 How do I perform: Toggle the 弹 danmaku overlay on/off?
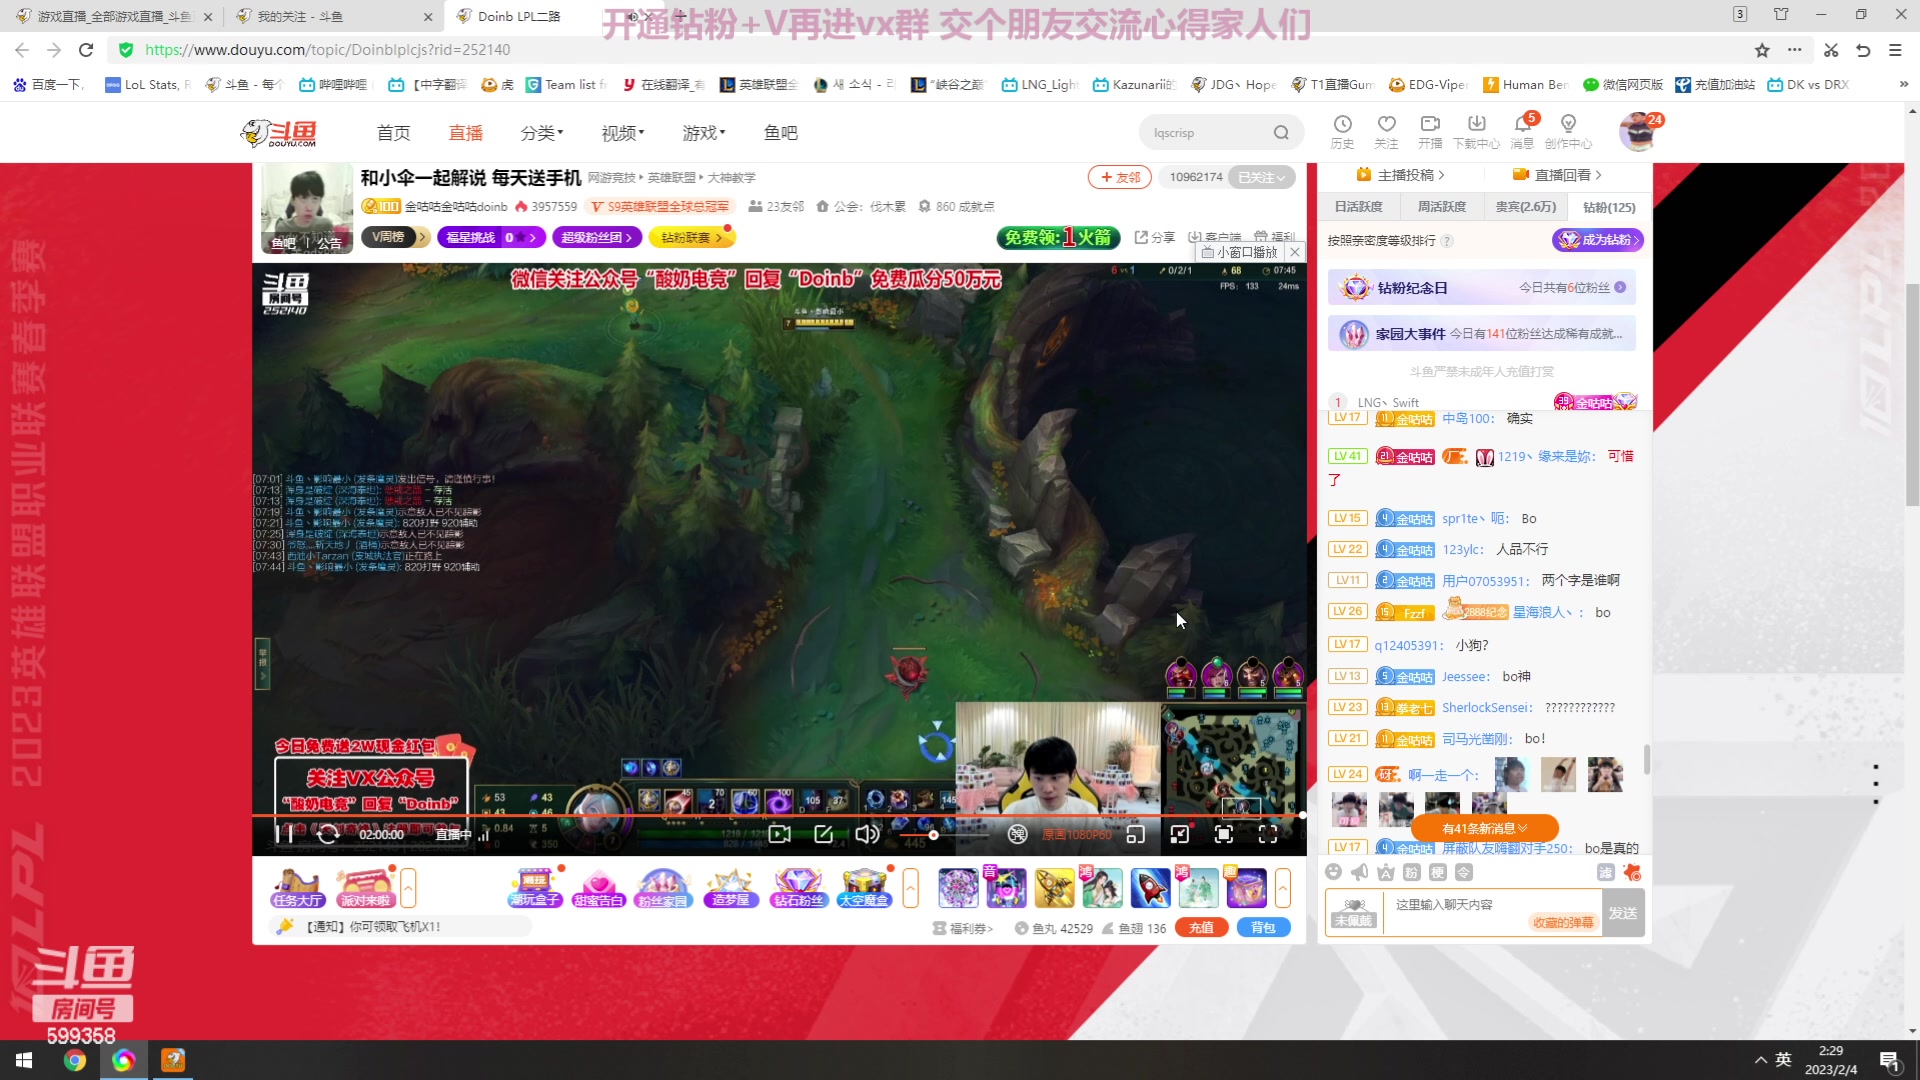coord(1017,834)
